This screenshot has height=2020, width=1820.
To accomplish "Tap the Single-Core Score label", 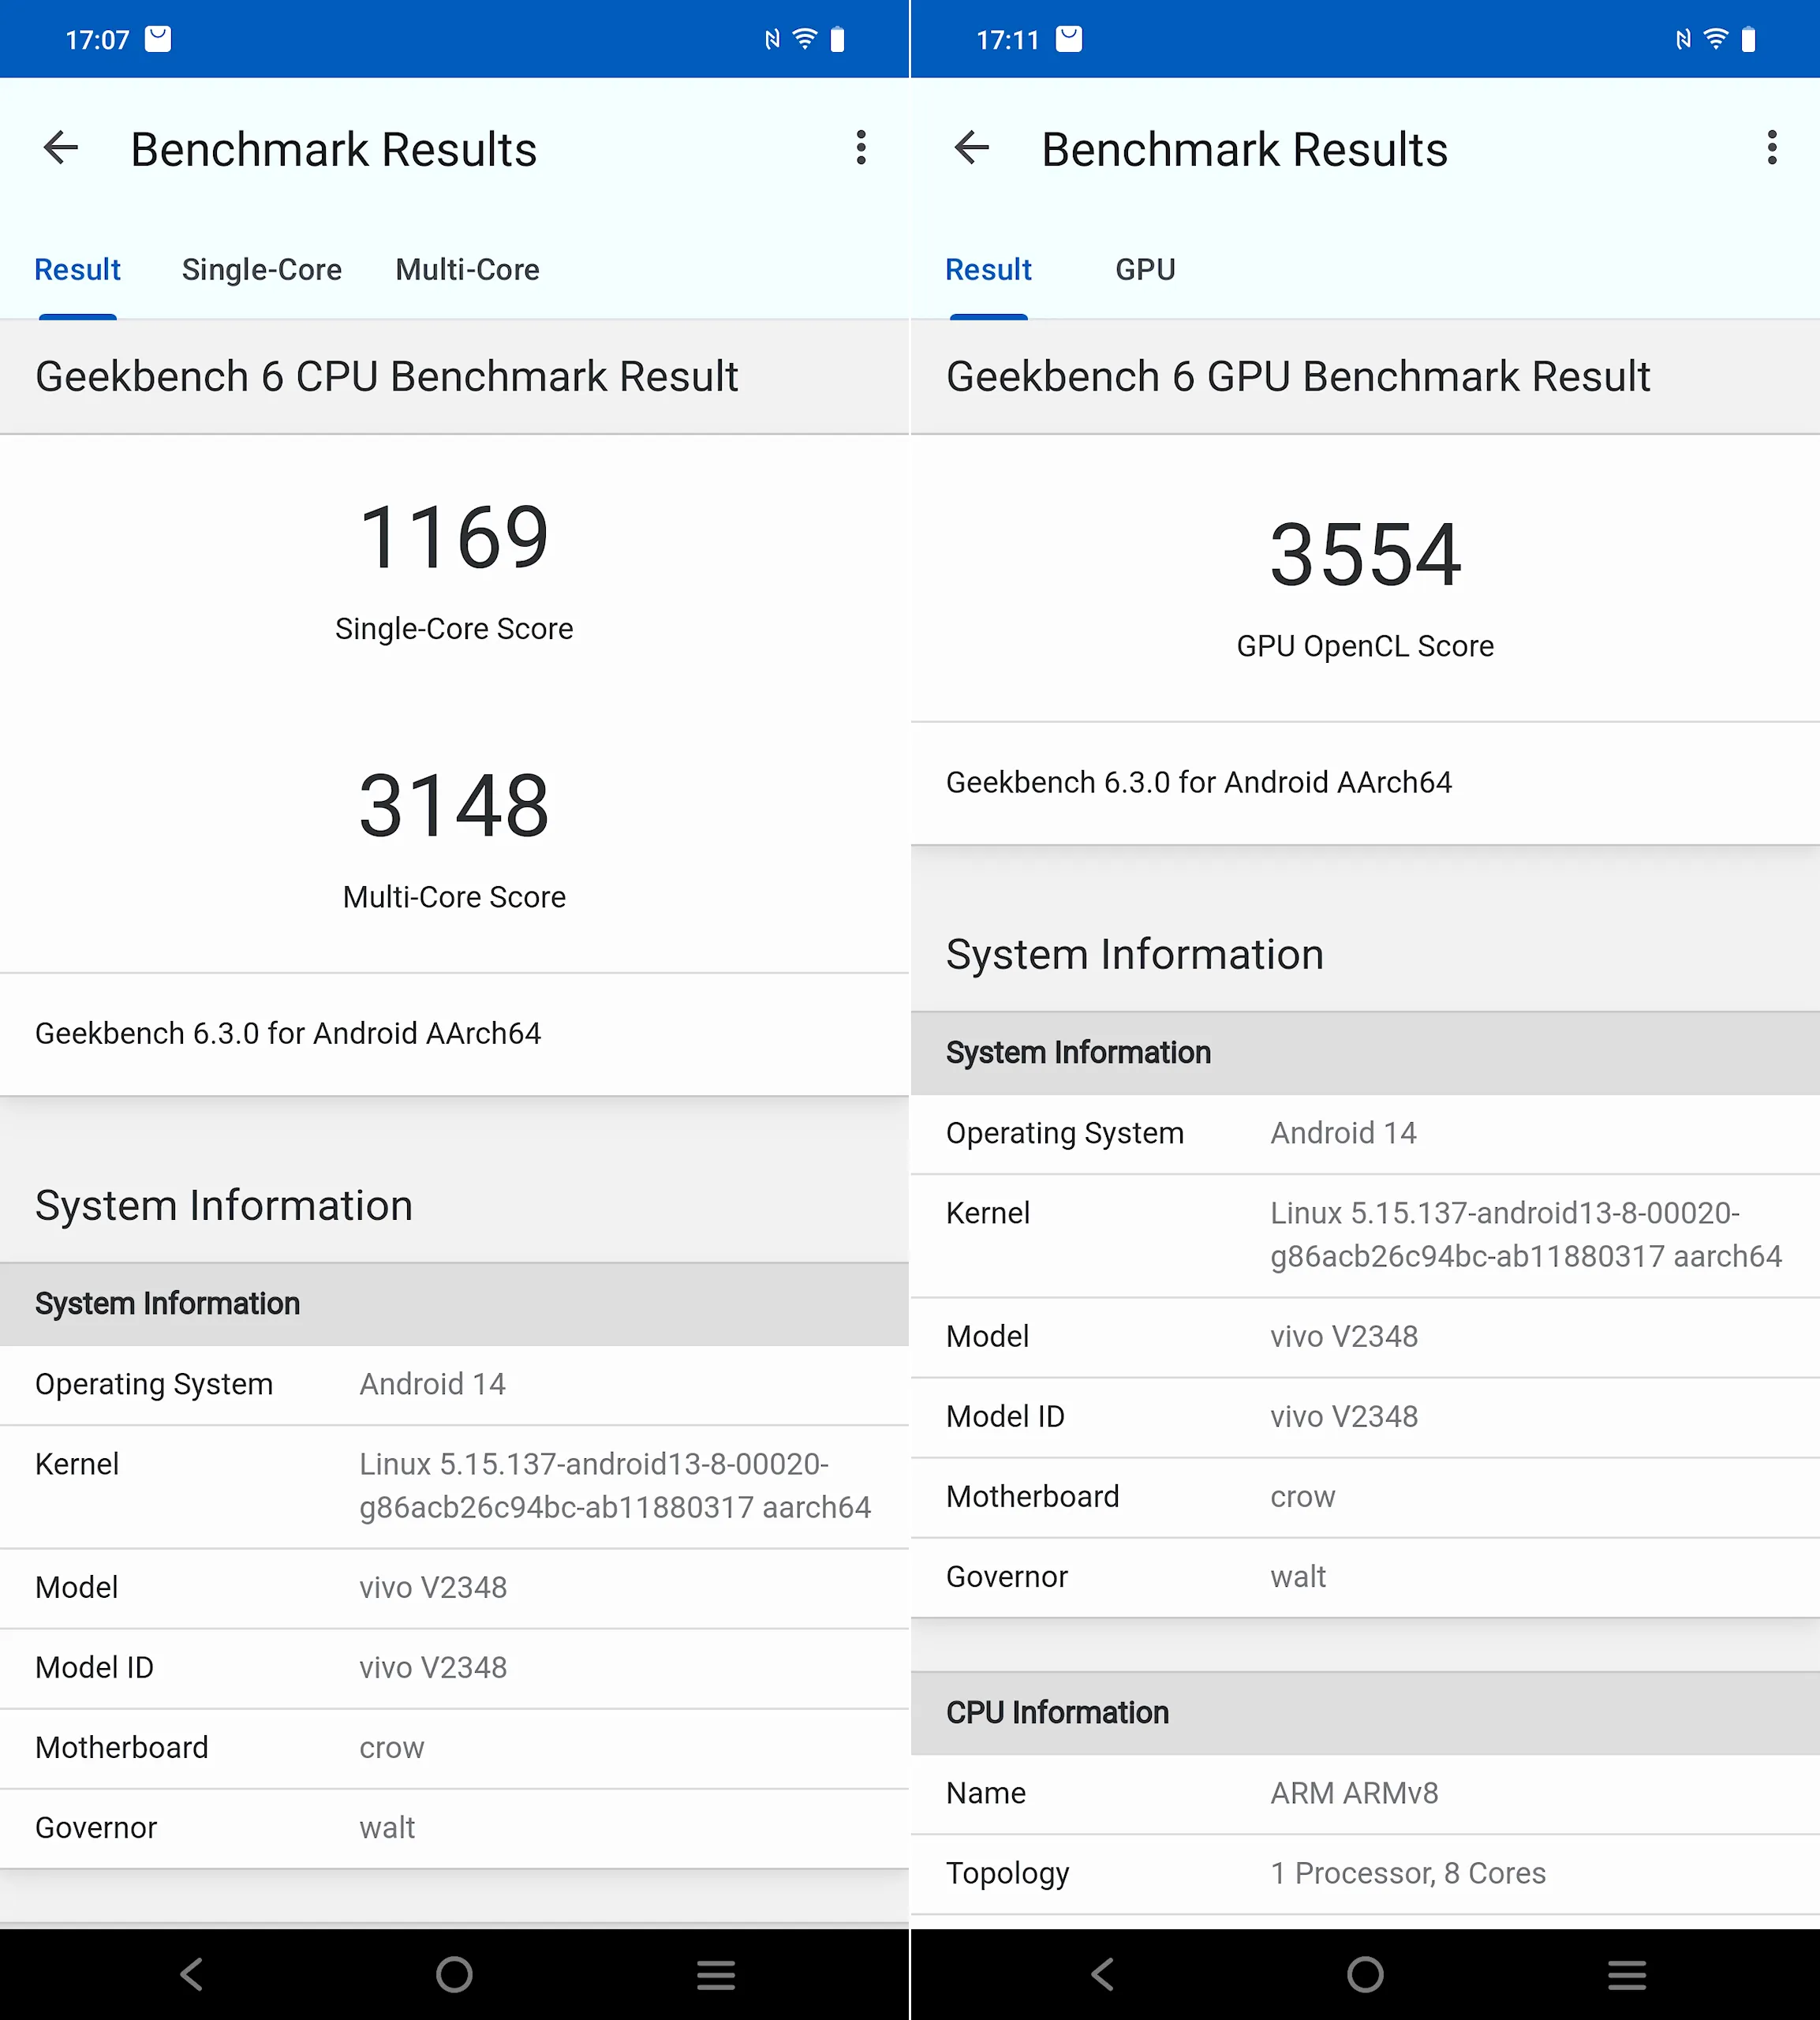I will [454, 628].
